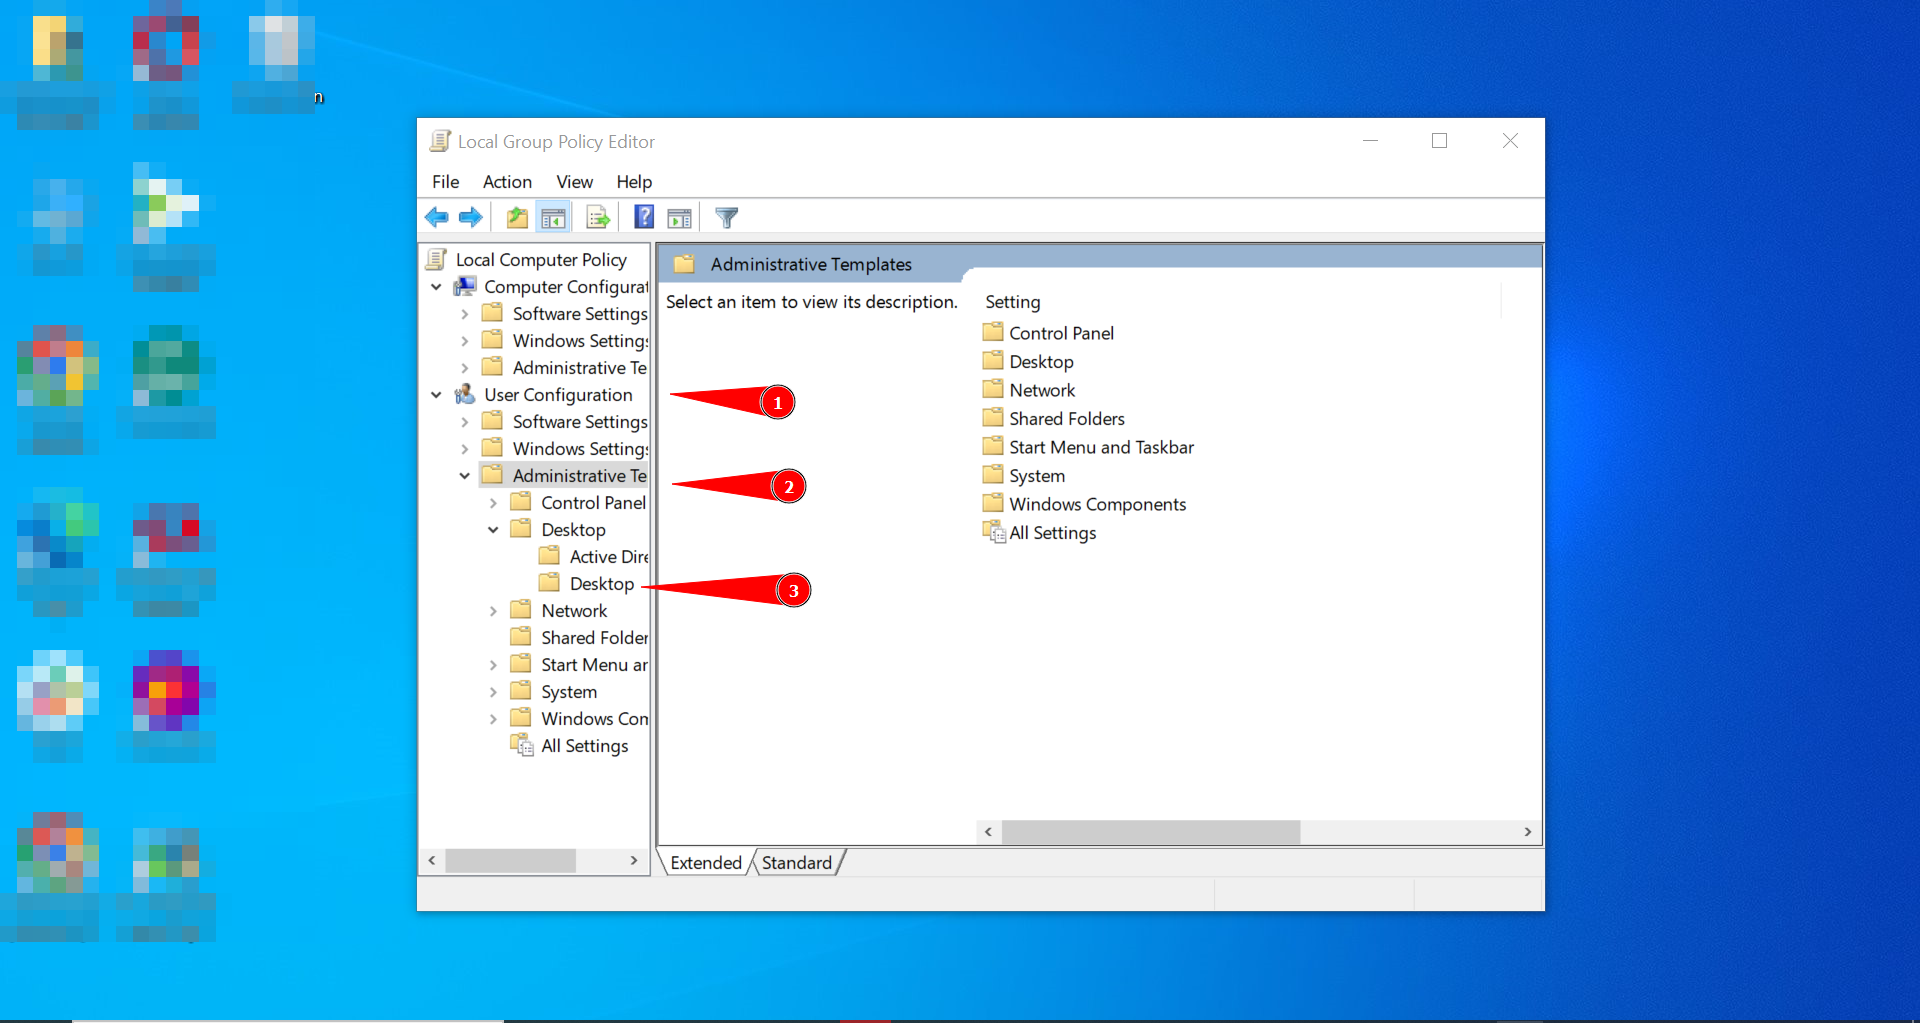Viewport: 1920px width, 1023px height.
Task: Toggle the Show/Hide Action Pane icon
Action: (x=679, y=217)
